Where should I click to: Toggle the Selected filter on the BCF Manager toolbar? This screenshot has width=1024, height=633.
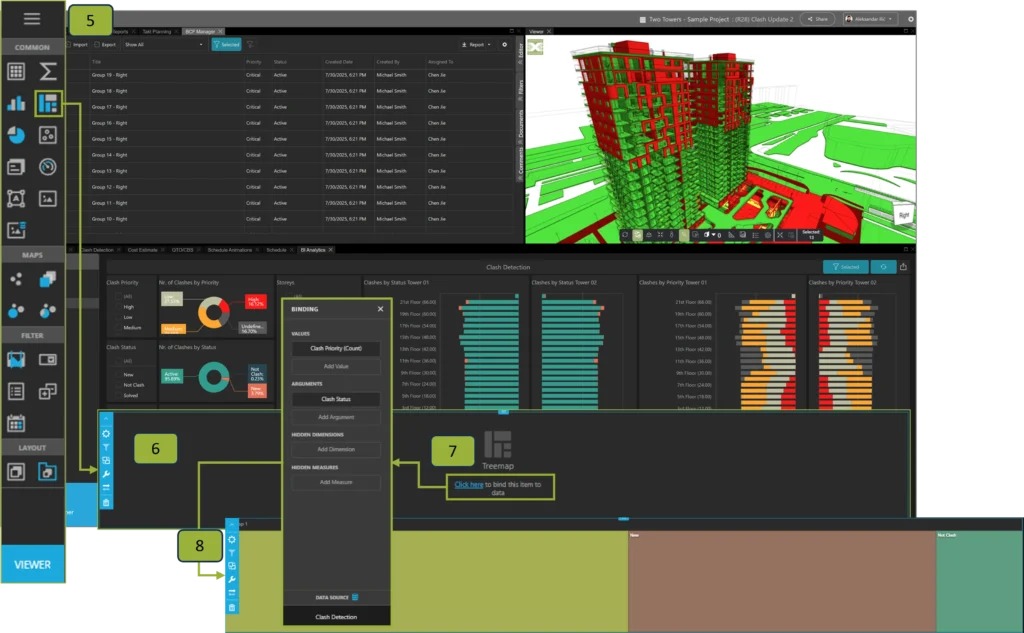[x=226, y=44]
